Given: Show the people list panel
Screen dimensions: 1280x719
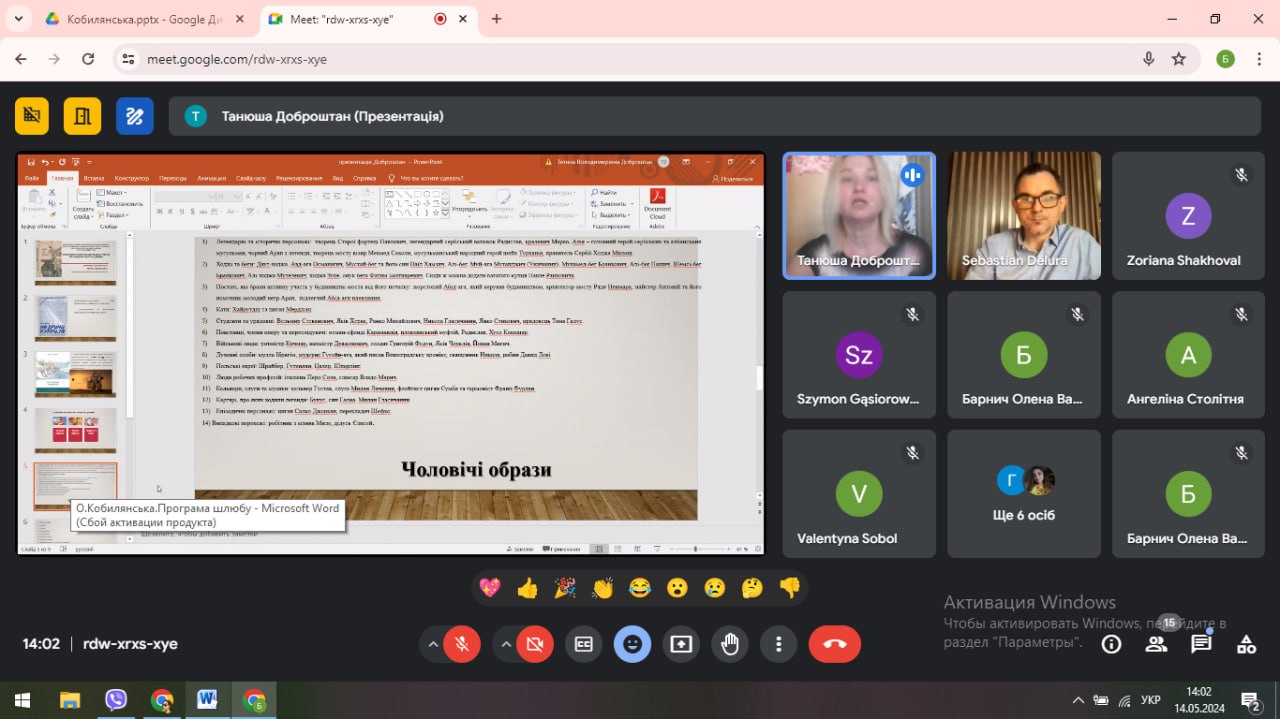Looking at the screenshot, I should tap(1156, 644).
